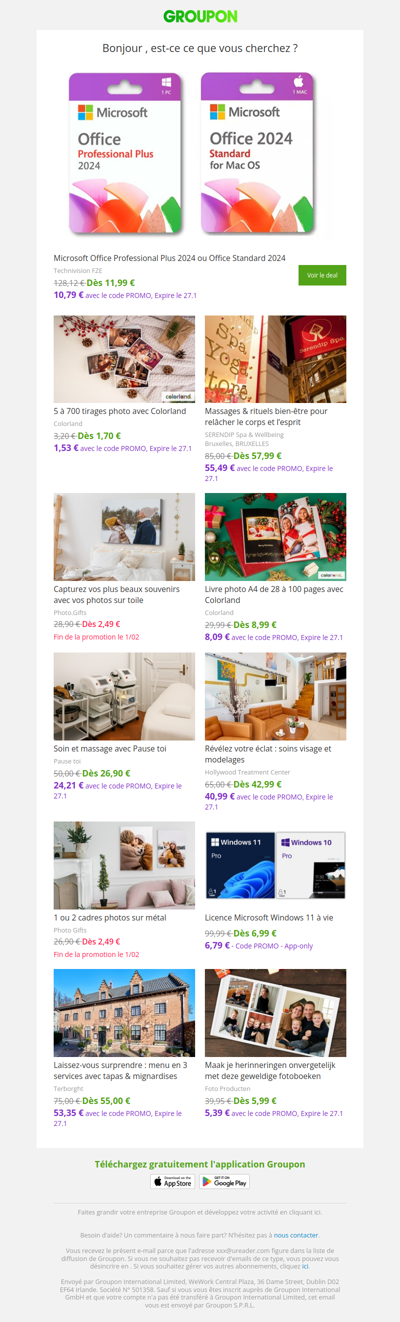Open the Colorland photo prints deal image
The width and height of the screenshot is (400, 1322).
[124, 359]
